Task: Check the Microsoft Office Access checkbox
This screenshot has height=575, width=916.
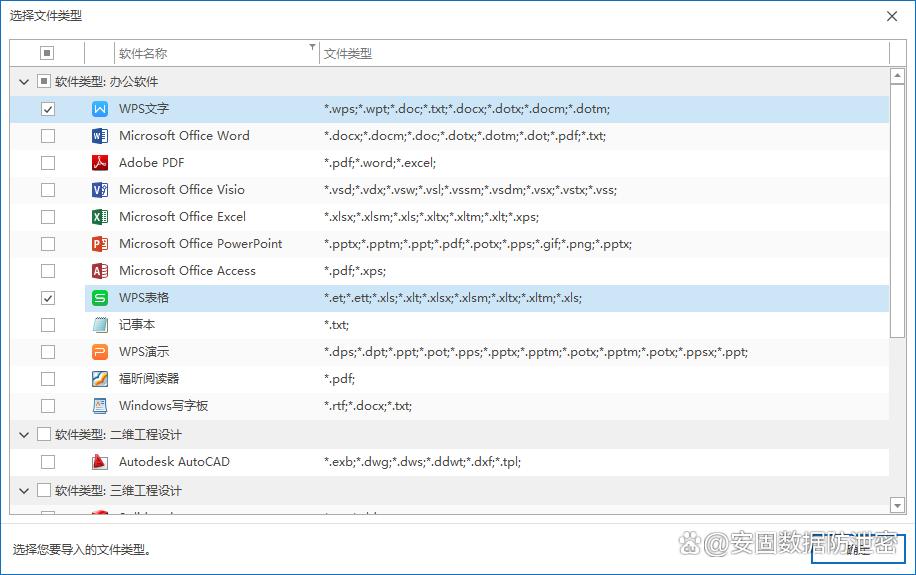Action: pyautogui.click(x=48, y=271)
